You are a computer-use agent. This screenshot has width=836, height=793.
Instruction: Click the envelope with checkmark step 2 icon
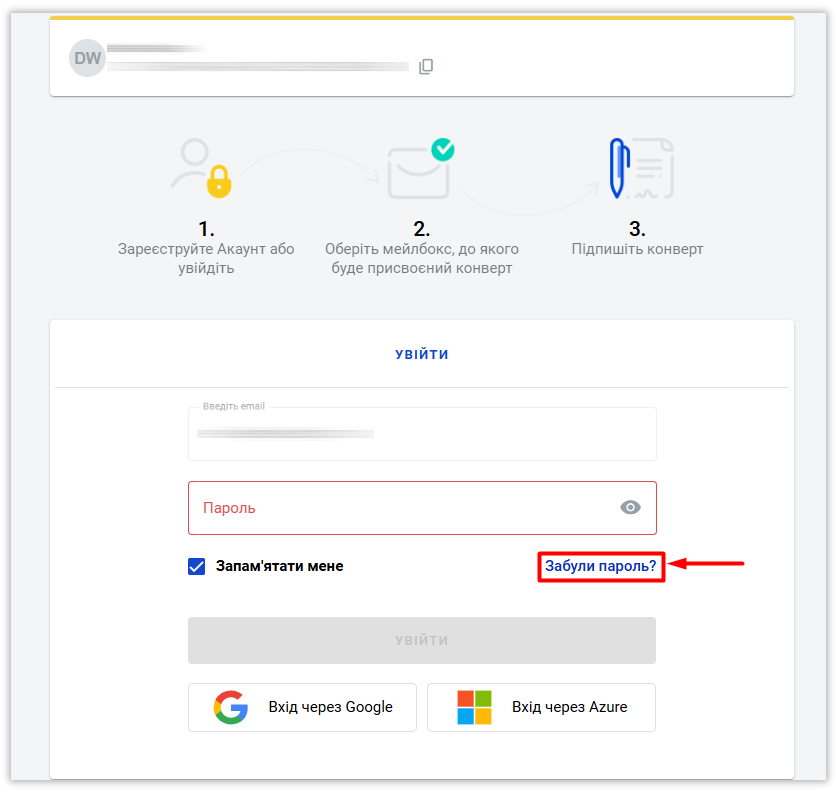click(421, 169)
